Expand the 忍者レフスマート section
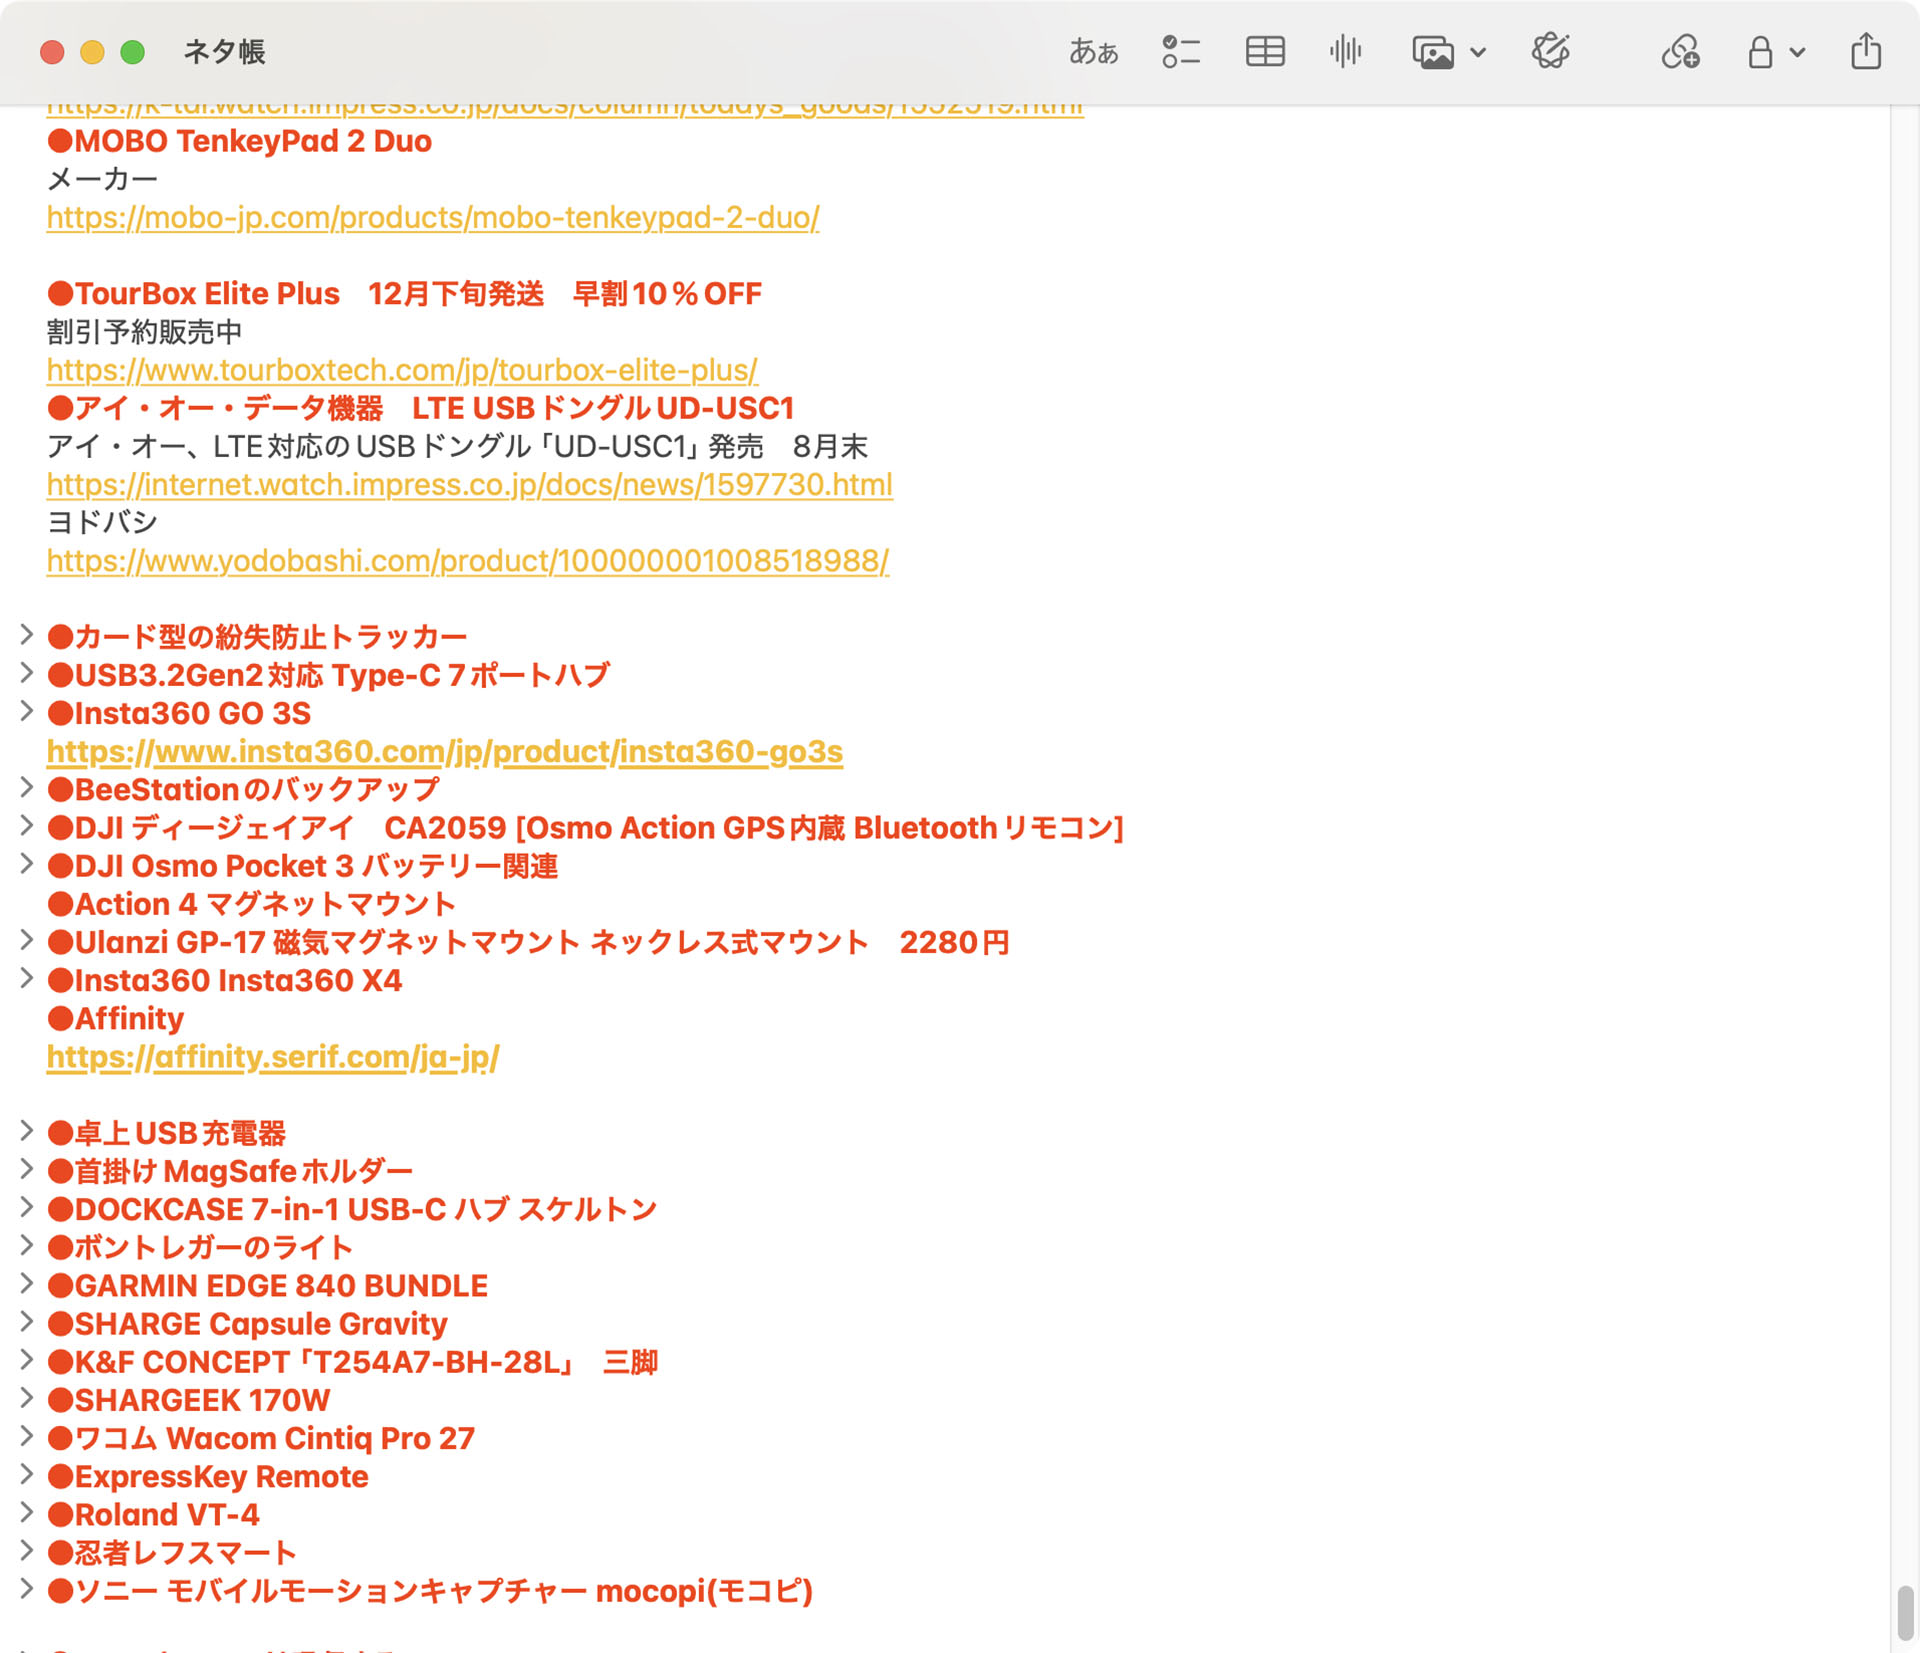The image size is (1920, 1653). coord(27,1551)
